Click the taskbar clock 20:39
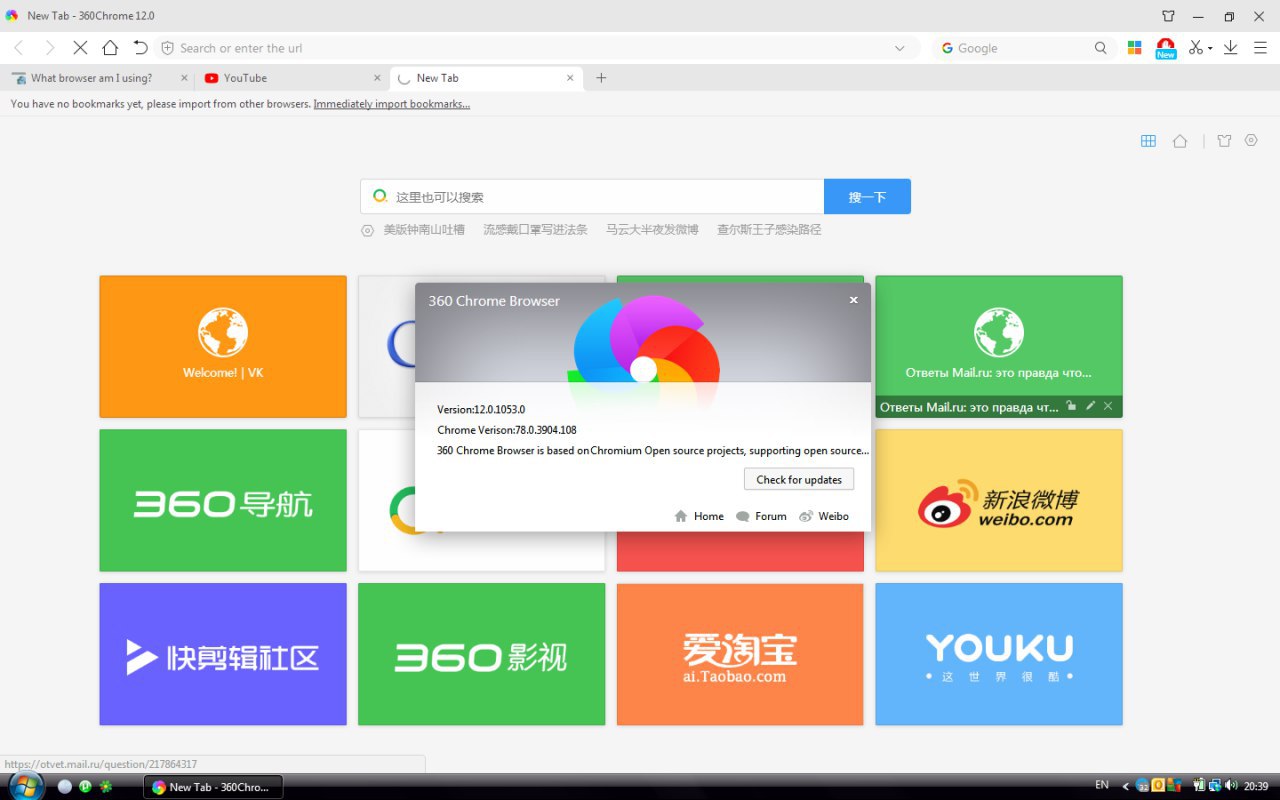 click(1256, 786)
